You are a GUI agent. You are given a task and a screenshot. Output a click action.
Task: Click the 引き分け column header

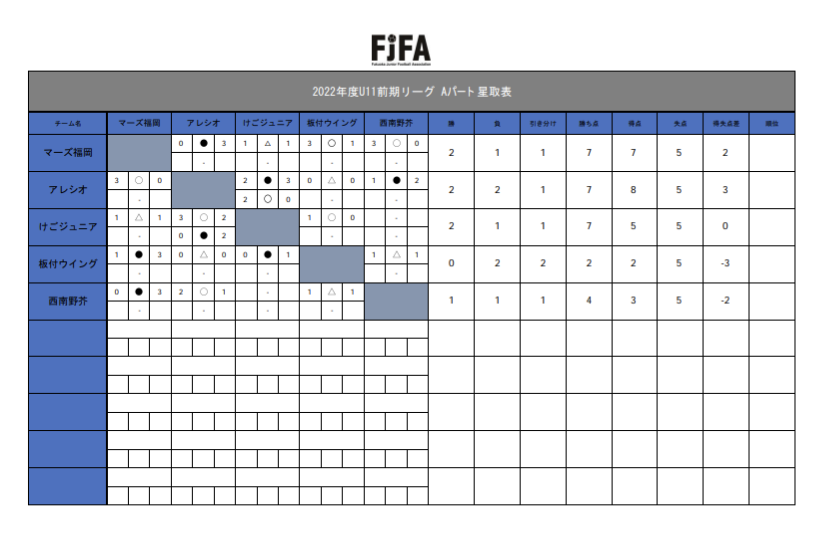pyautogui.click(x=543, y=123)
